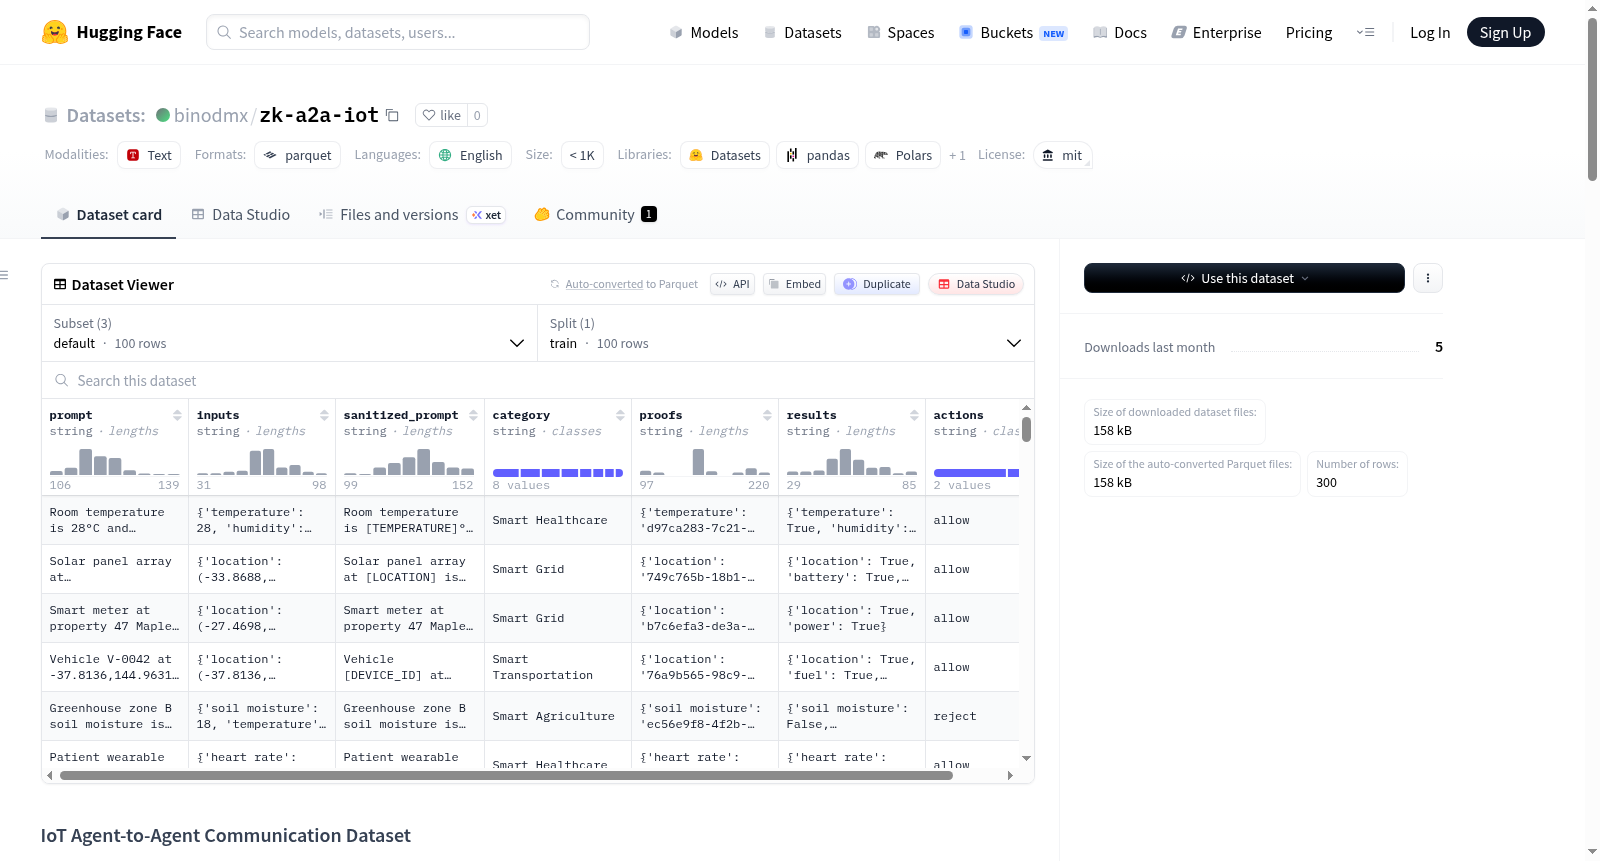Image resolution: width=1600 pixels, height=861 pixels.
Task: Open Datasets in the top navigation
Action: pyautogui.click(x=802, y=32)
